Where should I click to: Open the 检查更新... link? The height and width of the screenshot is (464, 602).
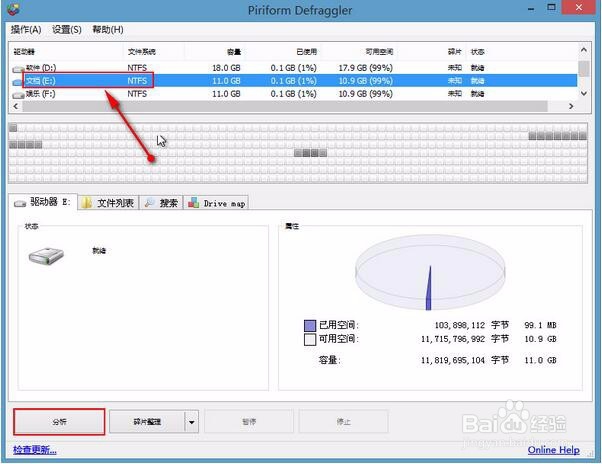point(35,450)
